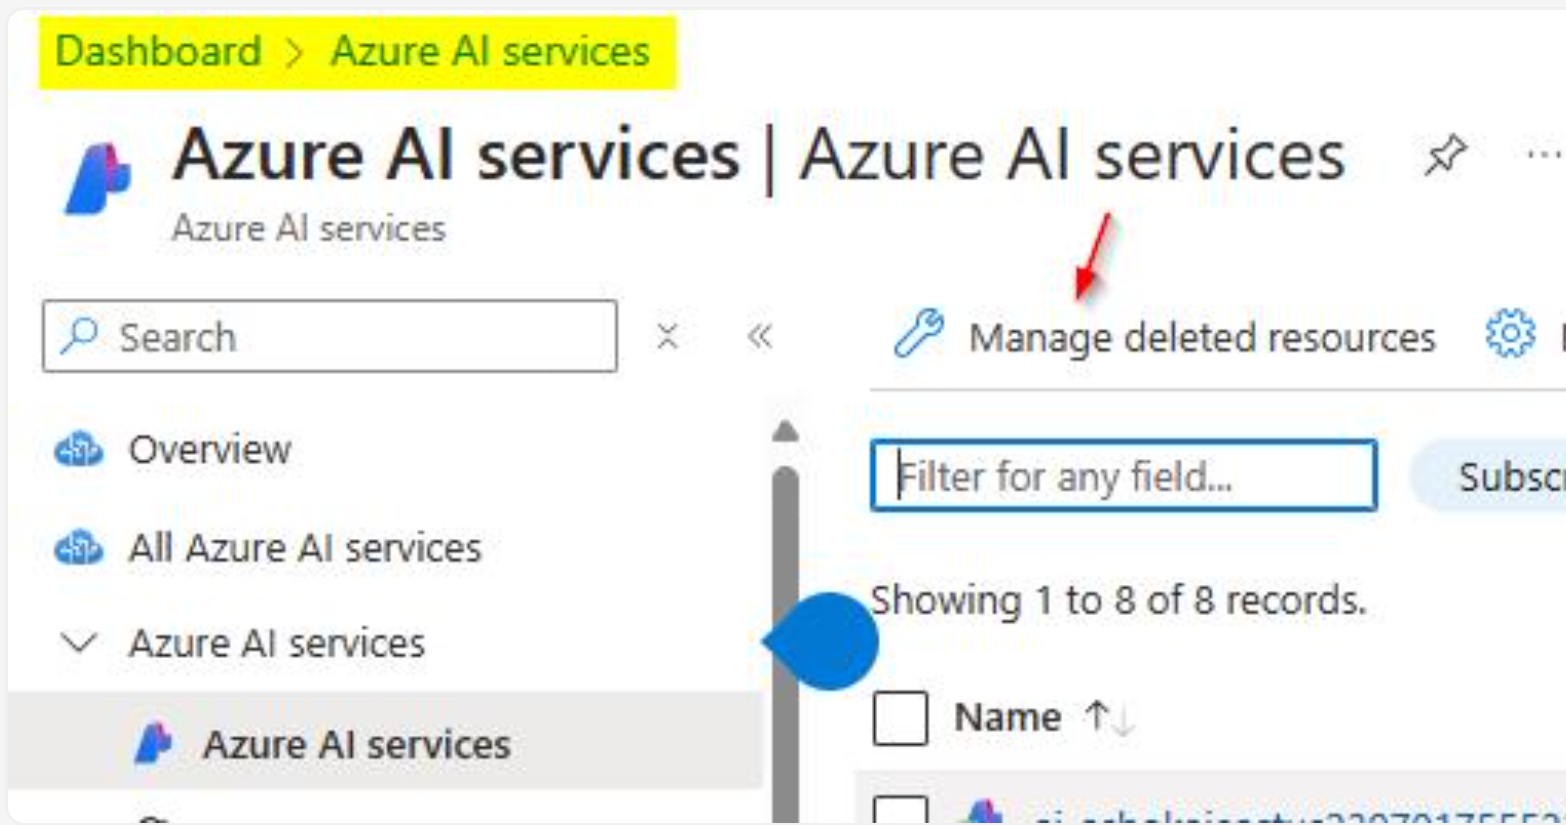Collapse the sidebar with the double chevron
This screenshot has width=1566, height=825.
pos(760,336)
